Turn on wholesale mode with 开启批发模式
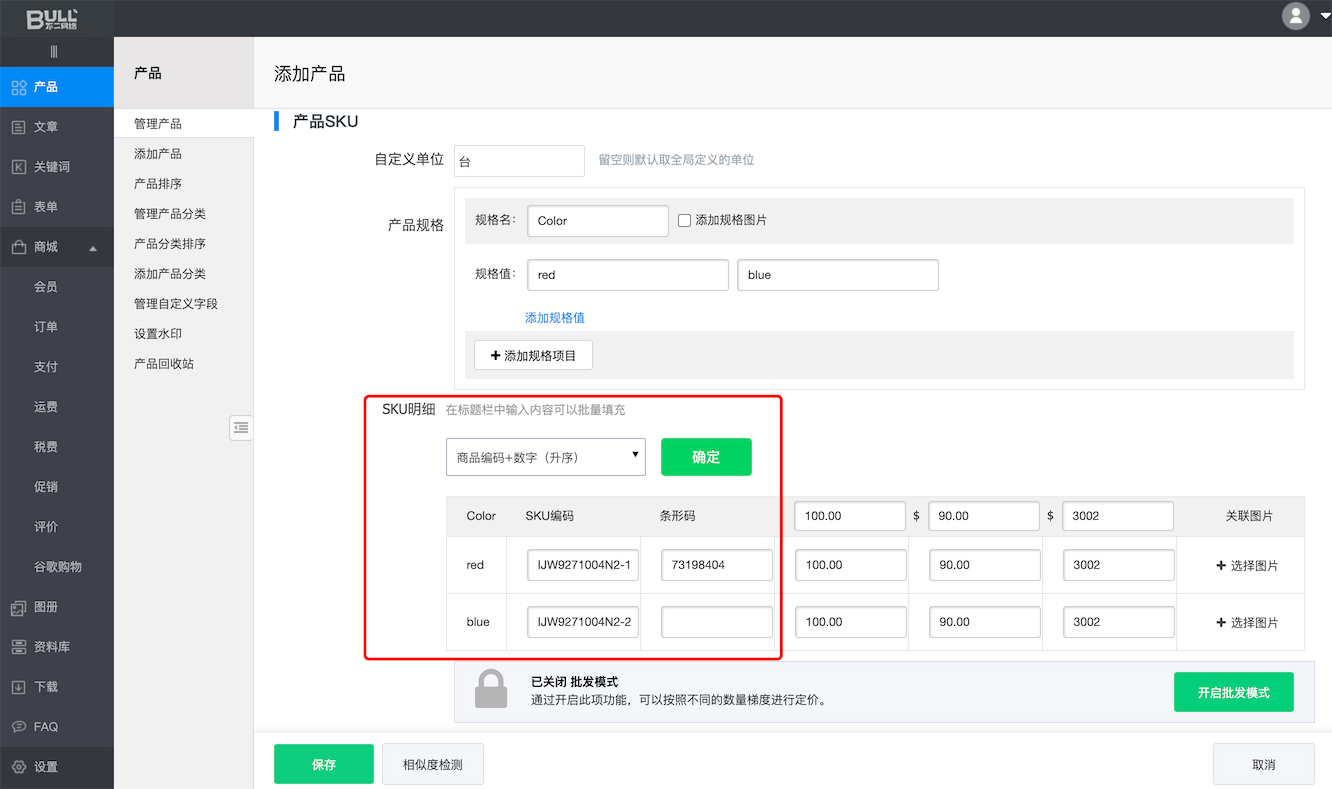The height and width of the screenshot is (789, 1332). (x=1233, y=692)
